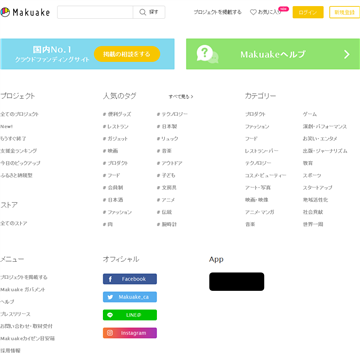
Task: Open レストラン・バー category
Action: click(262, 151)
